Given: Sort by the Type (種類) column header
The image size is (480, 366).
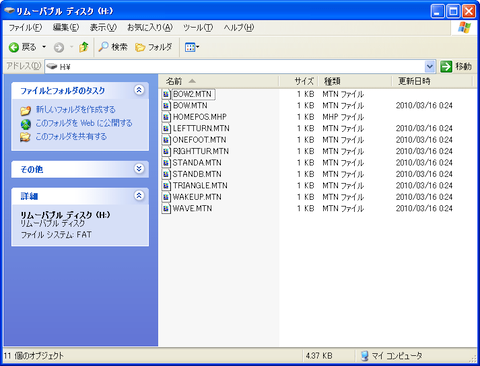Looking at the screenshot, I should click(355, 81).
